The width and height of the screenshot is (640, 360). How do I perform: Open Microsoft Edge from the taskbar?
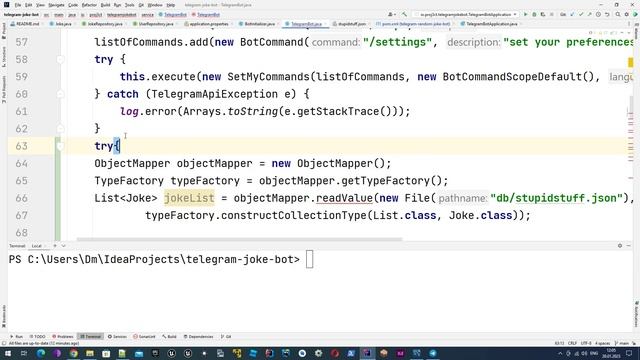click(41, 353)
